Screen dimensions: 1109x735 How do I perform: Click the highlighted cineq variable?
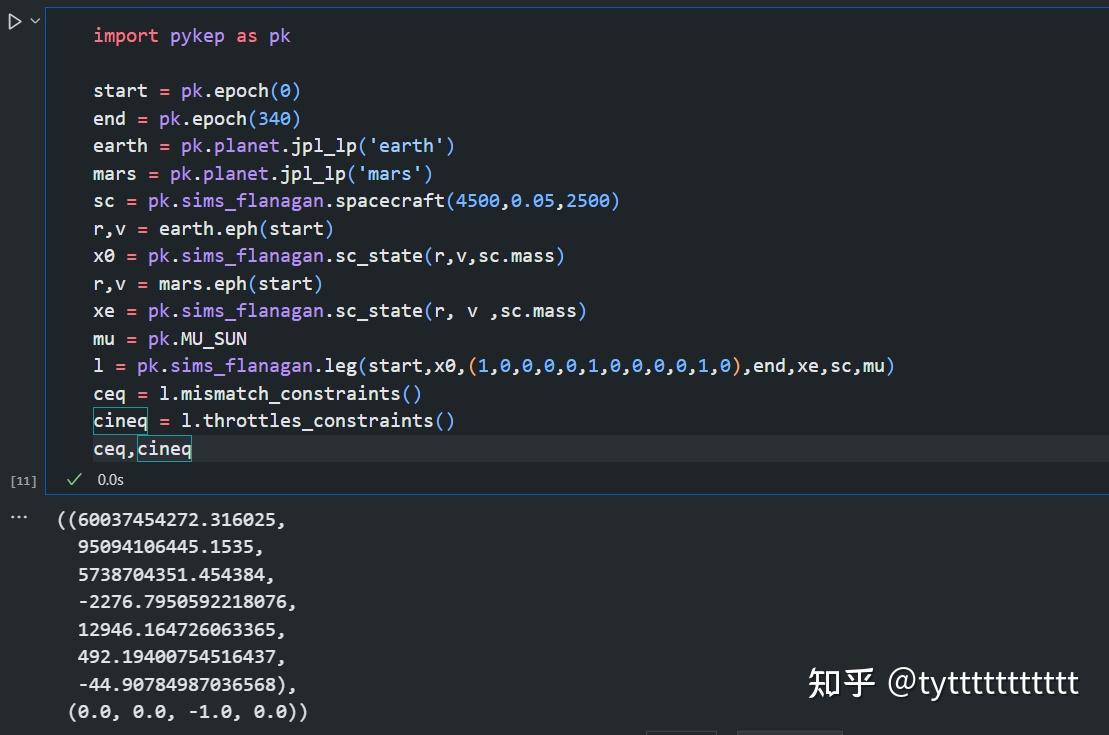pos(120,420)
